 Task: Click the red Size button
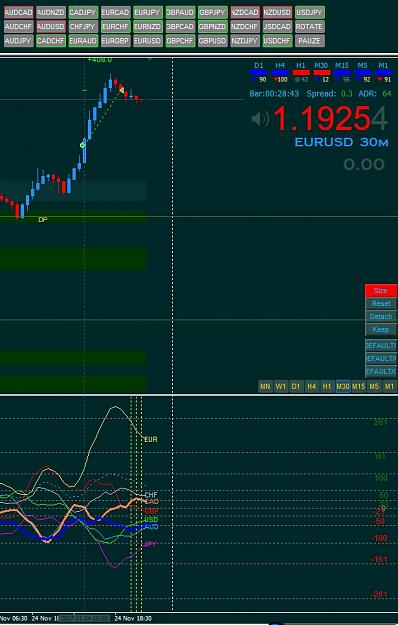click(381, 291)
